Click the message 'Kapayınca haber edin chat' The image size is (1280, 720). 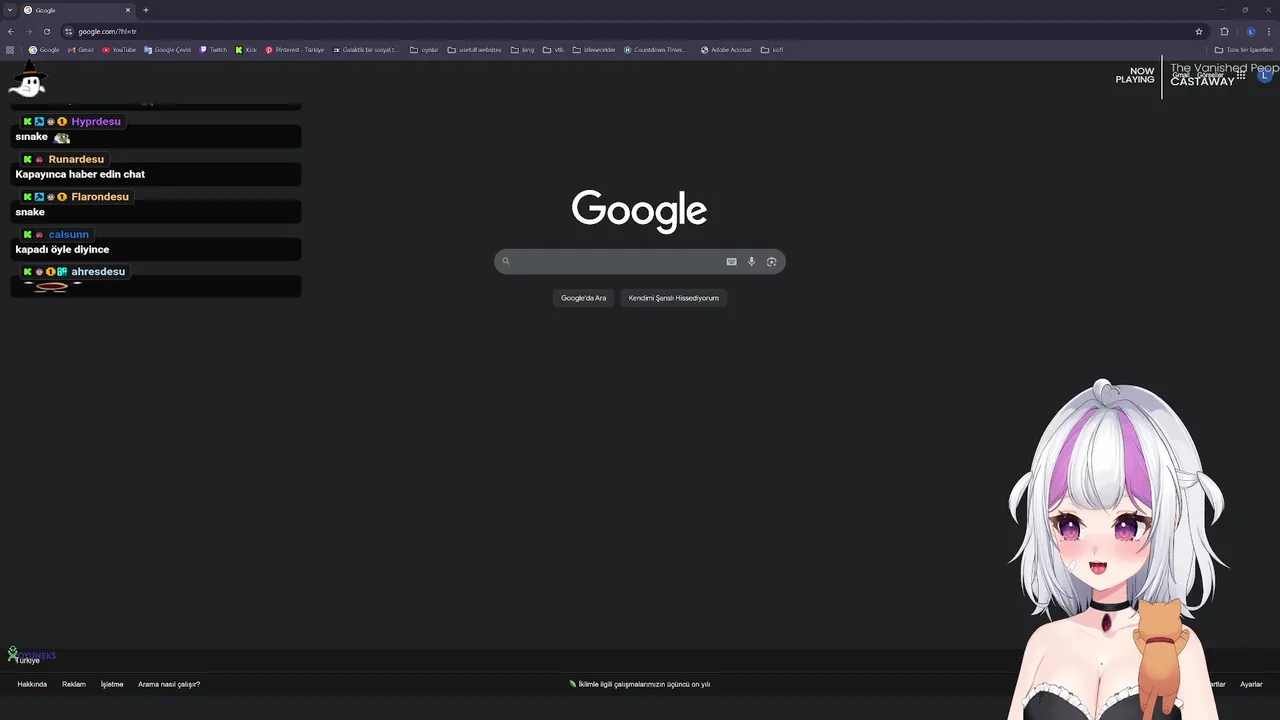80,174
